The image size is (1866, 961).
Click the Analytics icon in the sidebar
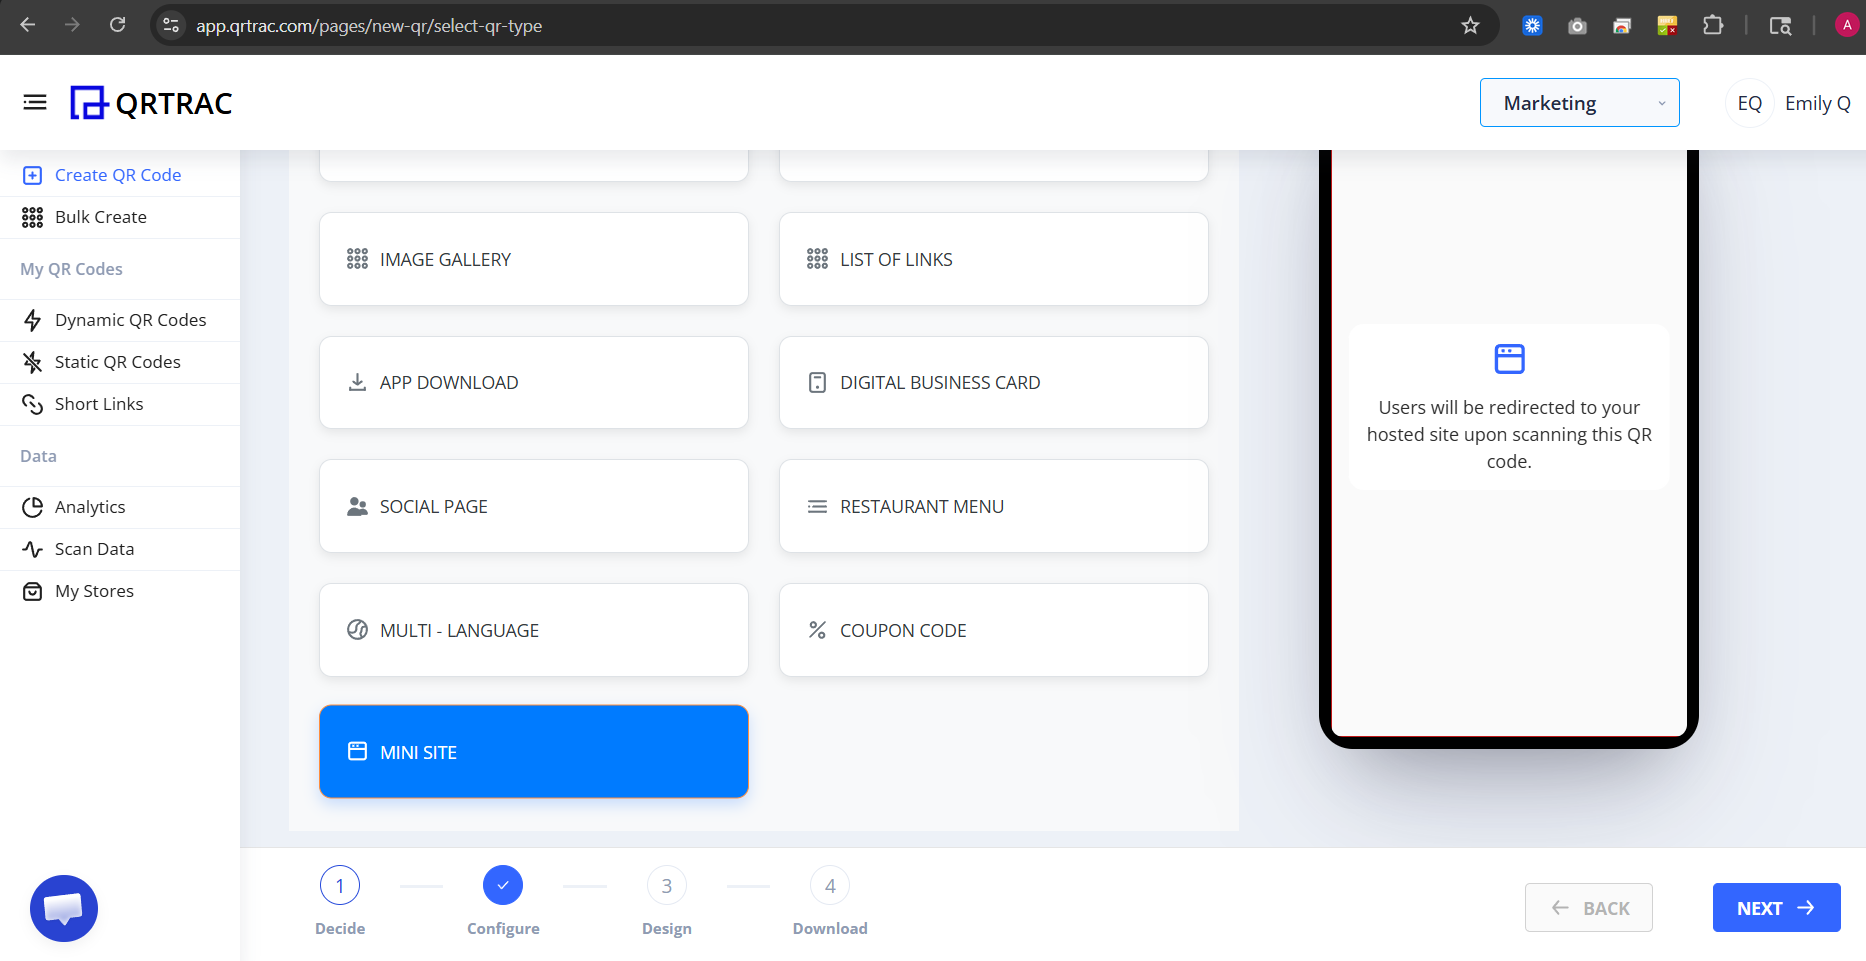click(x=32, y=507)
